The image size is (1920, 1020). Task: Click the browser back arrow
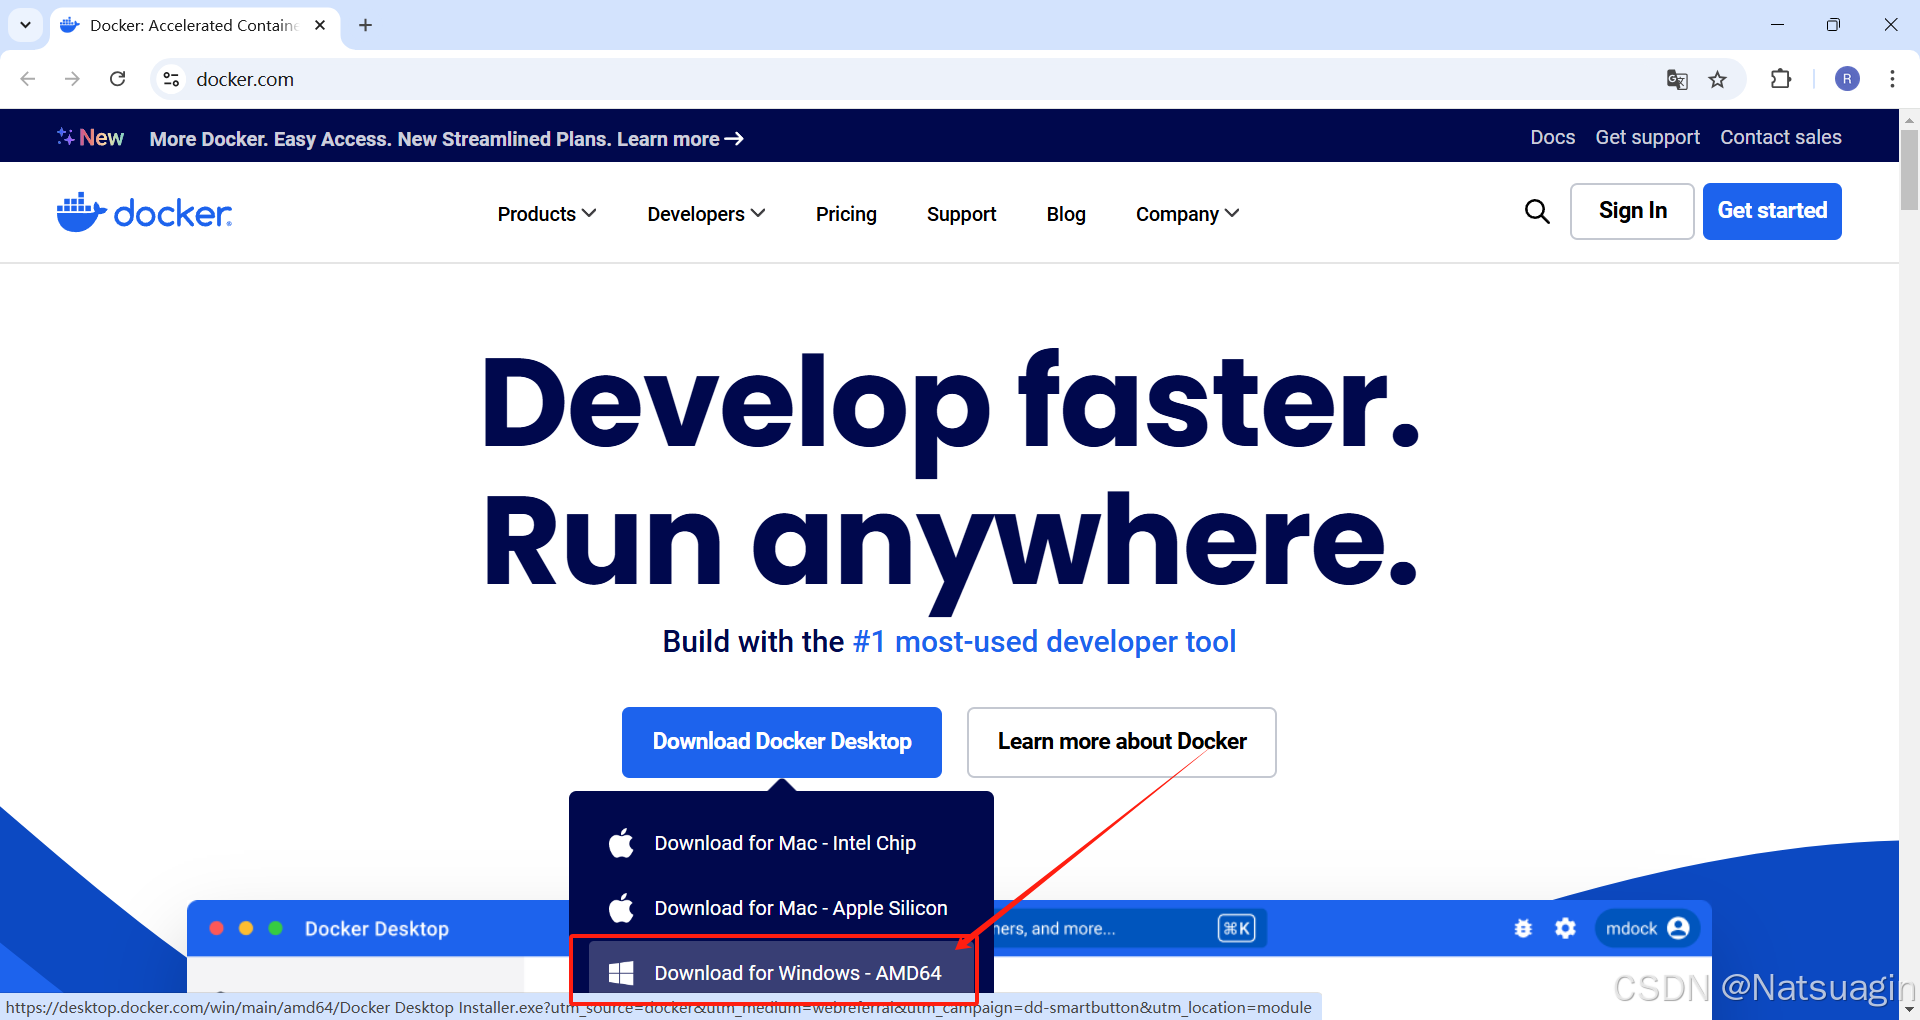tap(28, 79)
